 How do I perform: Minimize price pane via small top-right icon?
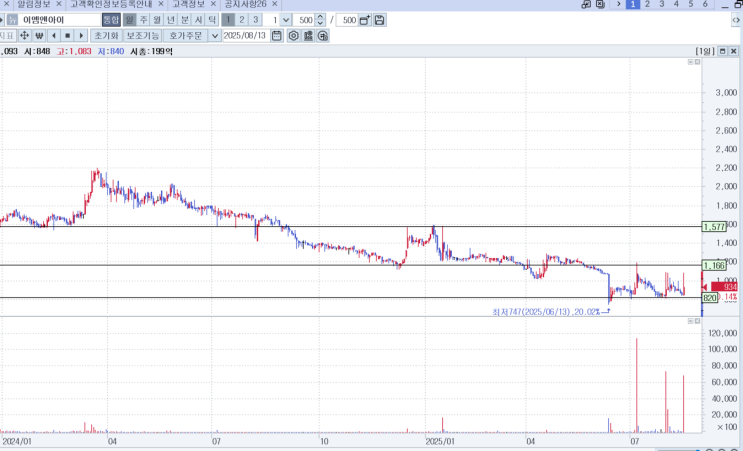tap(690, 62)
